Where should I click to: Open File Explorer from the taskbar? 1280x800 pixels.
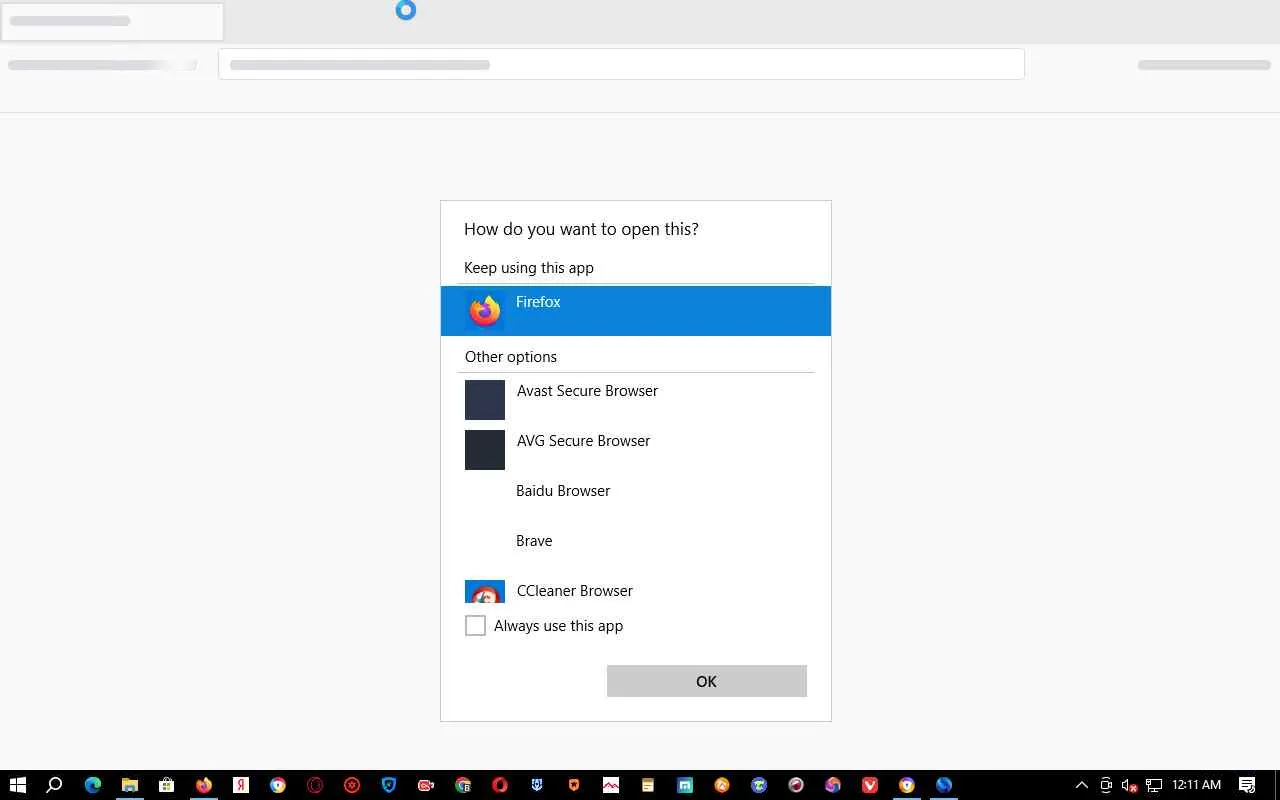tap(129, 785)
